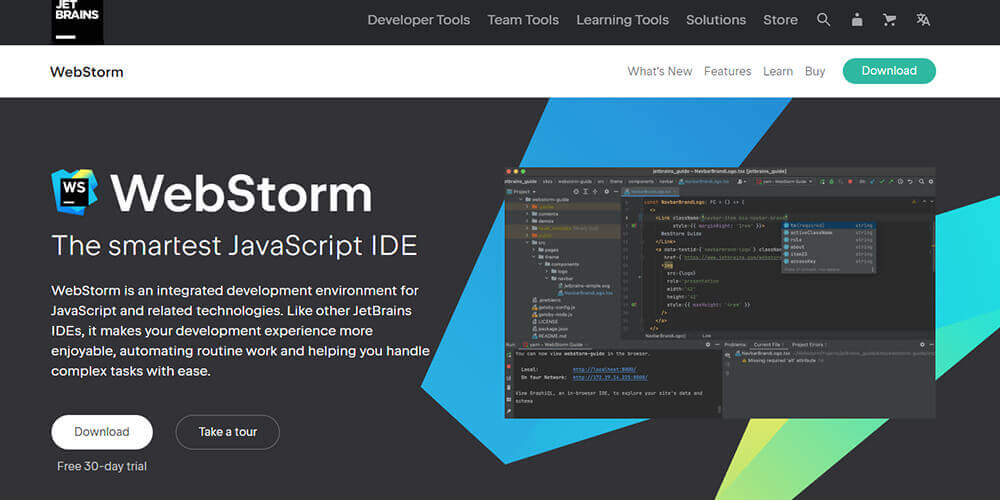The height and width of the screenshot is (500, 1000).
Task: Click the Collapse All icon in Project panel
Action: pyautogui.click(x=595, y=191)
